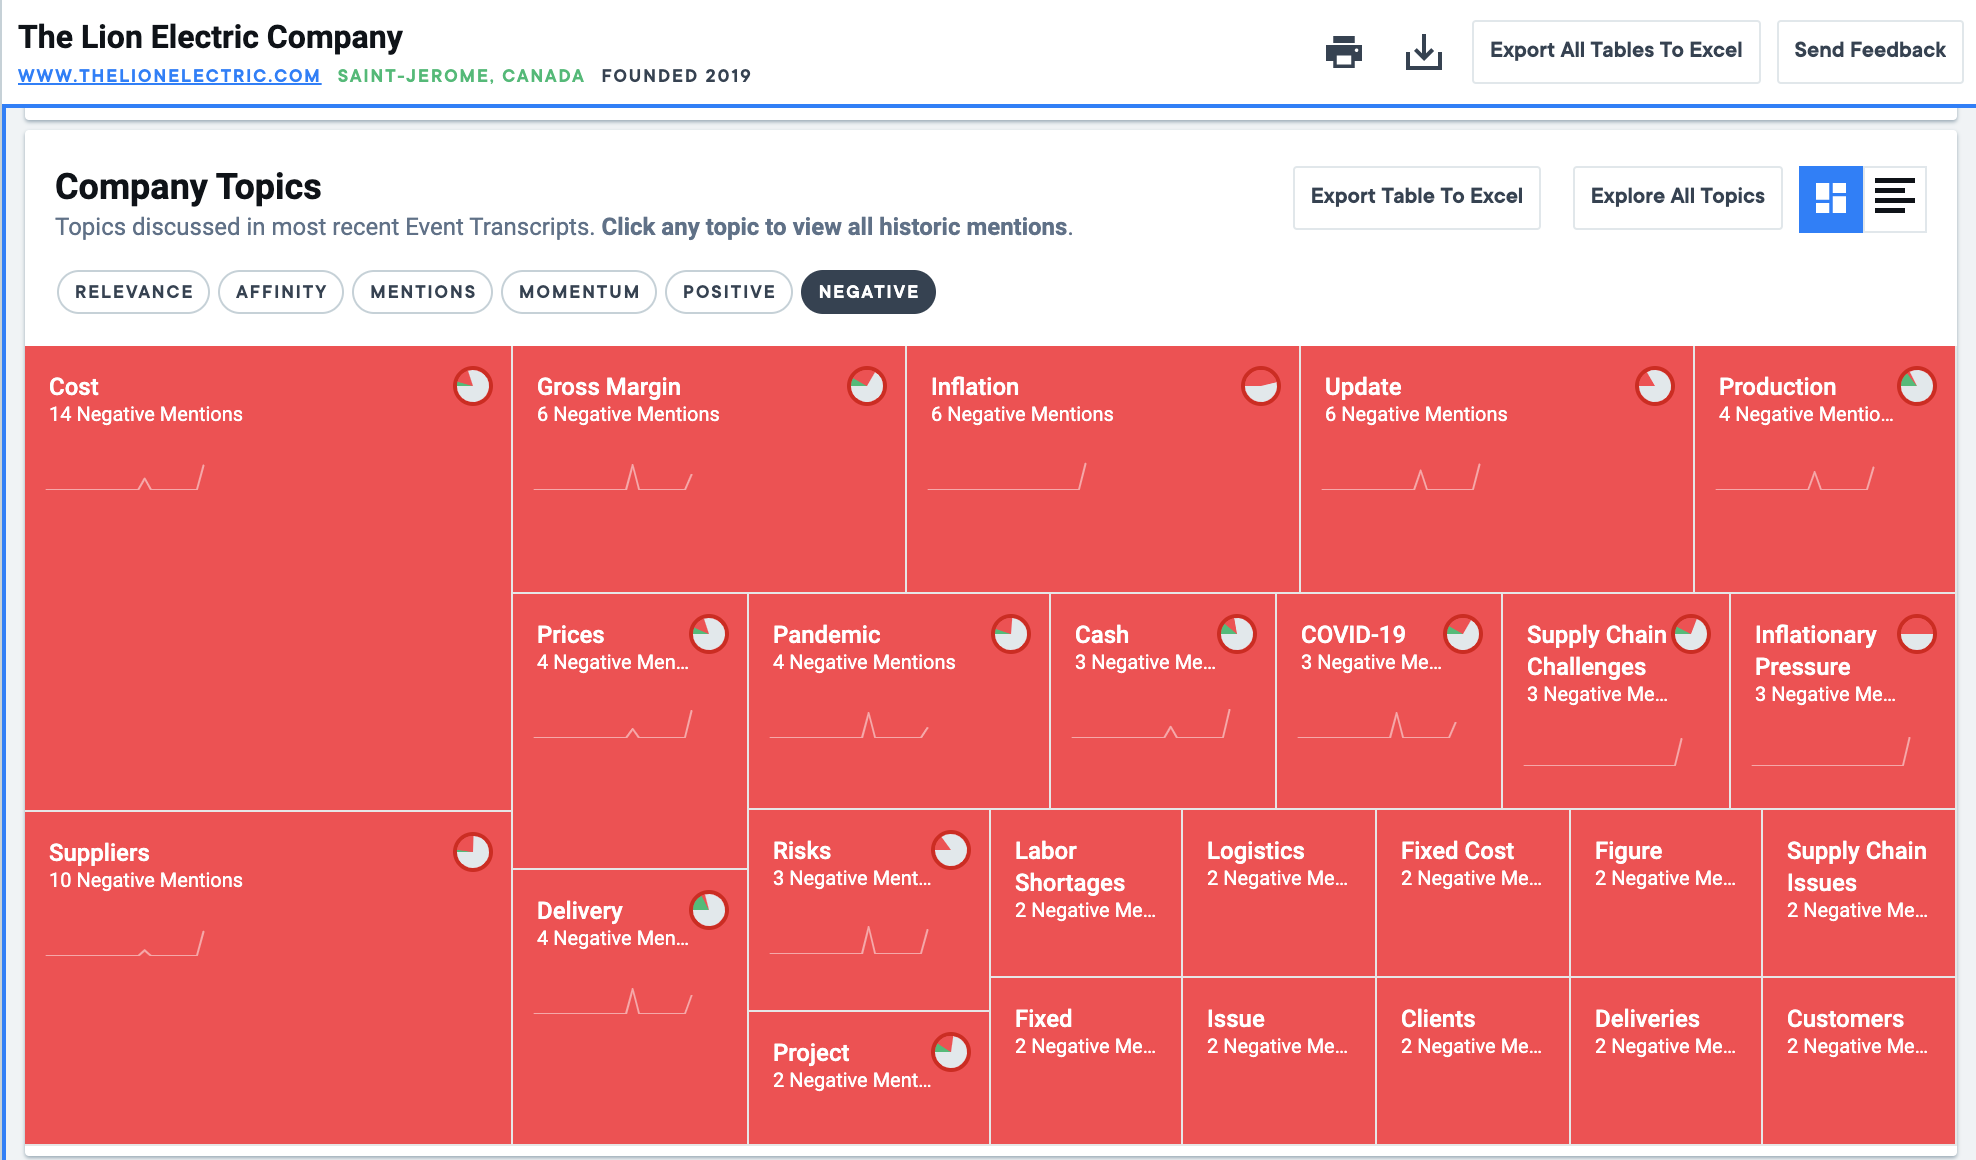Select the Positive filter
This screenshot has width=1976, height=1160.
point(729,292)
